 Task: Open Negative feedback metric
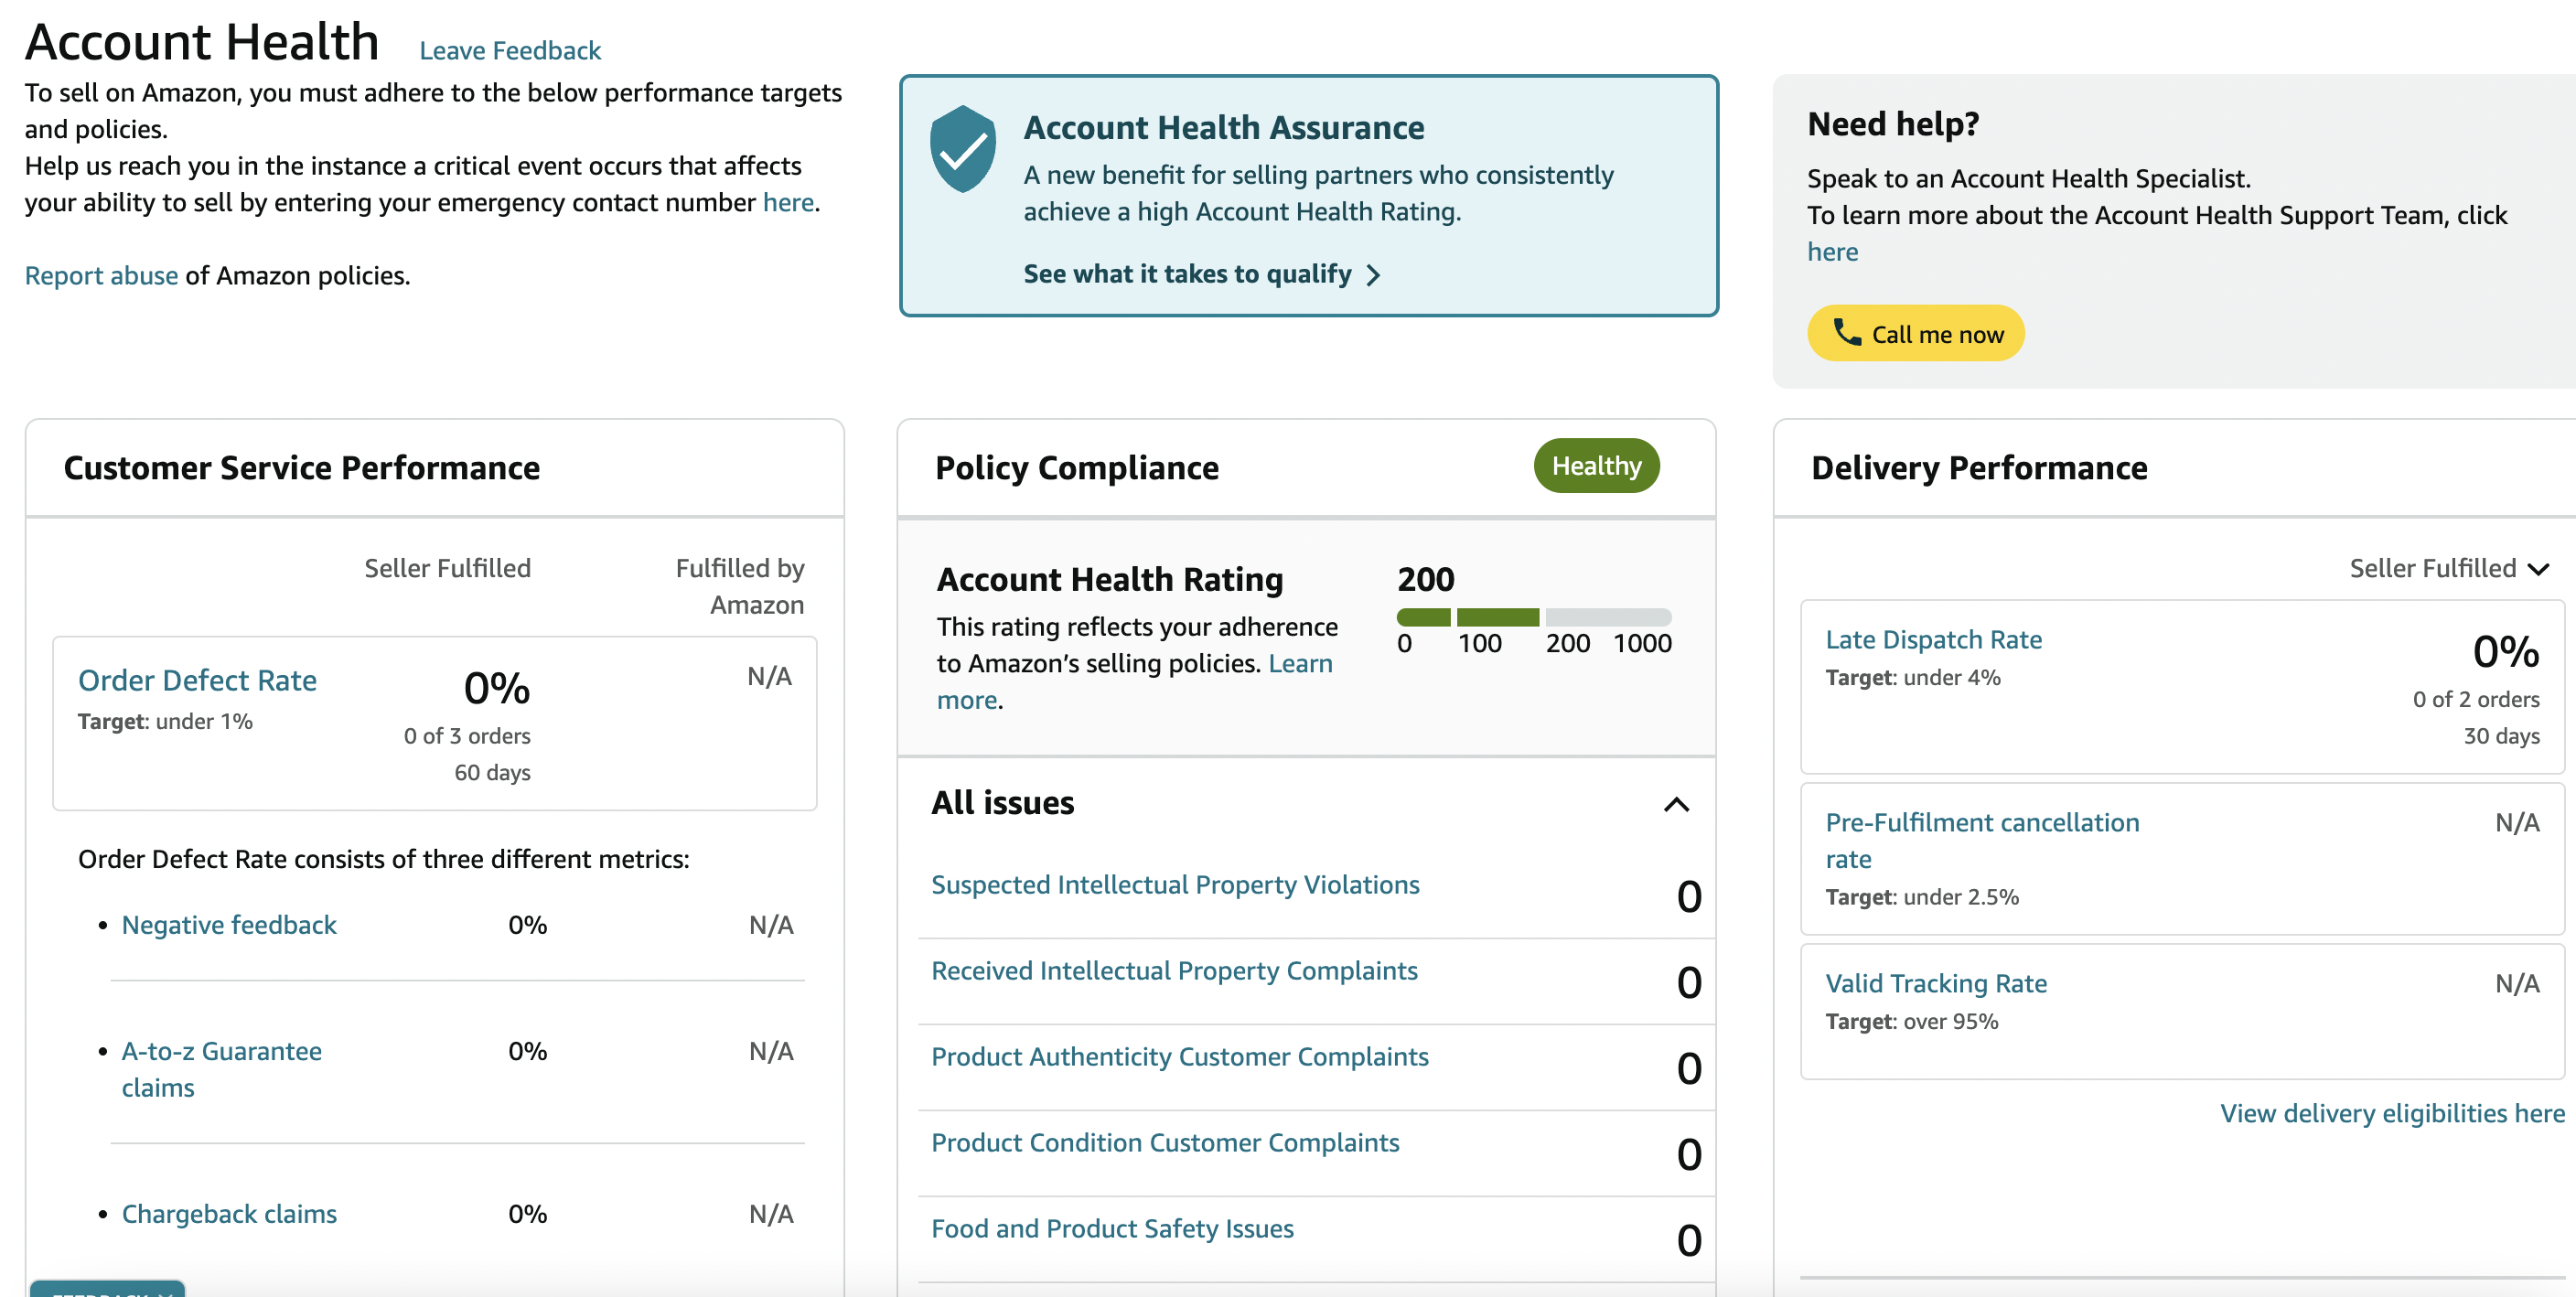coord(229,925)
